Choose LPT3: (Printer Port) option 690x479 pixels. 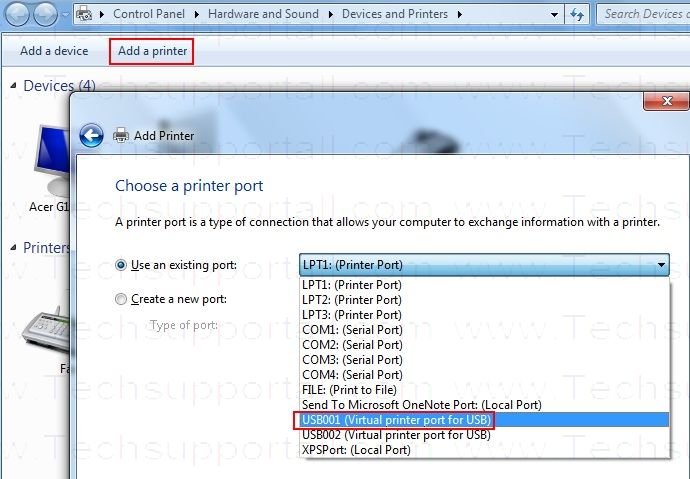(x=484, y=315)
